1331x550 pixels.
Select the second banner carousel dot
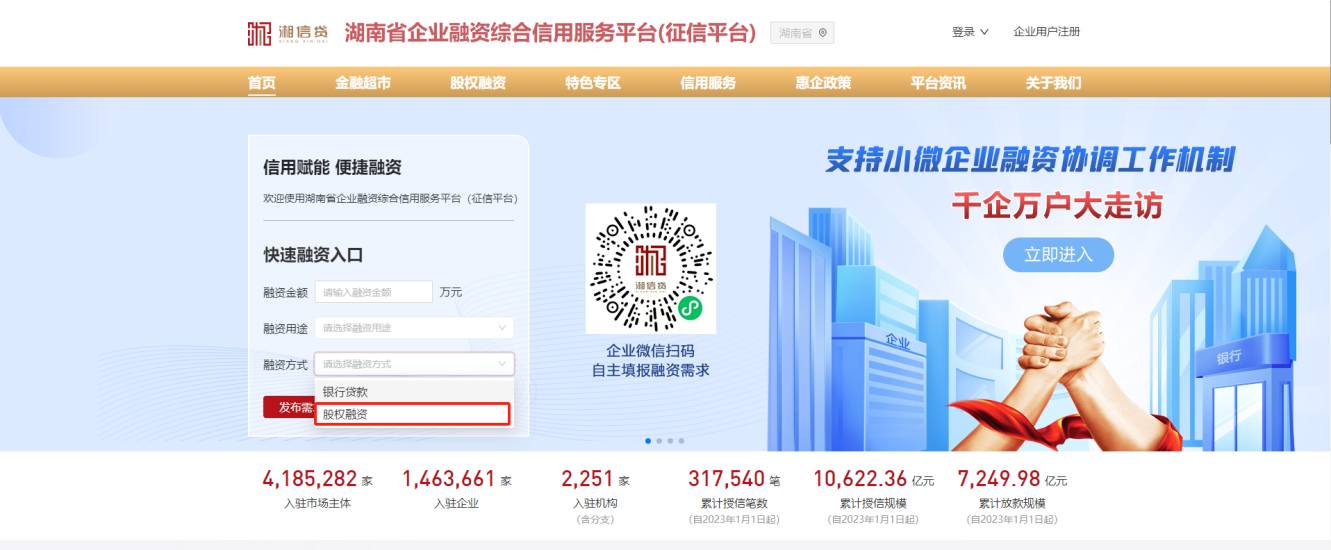(659, 440)
